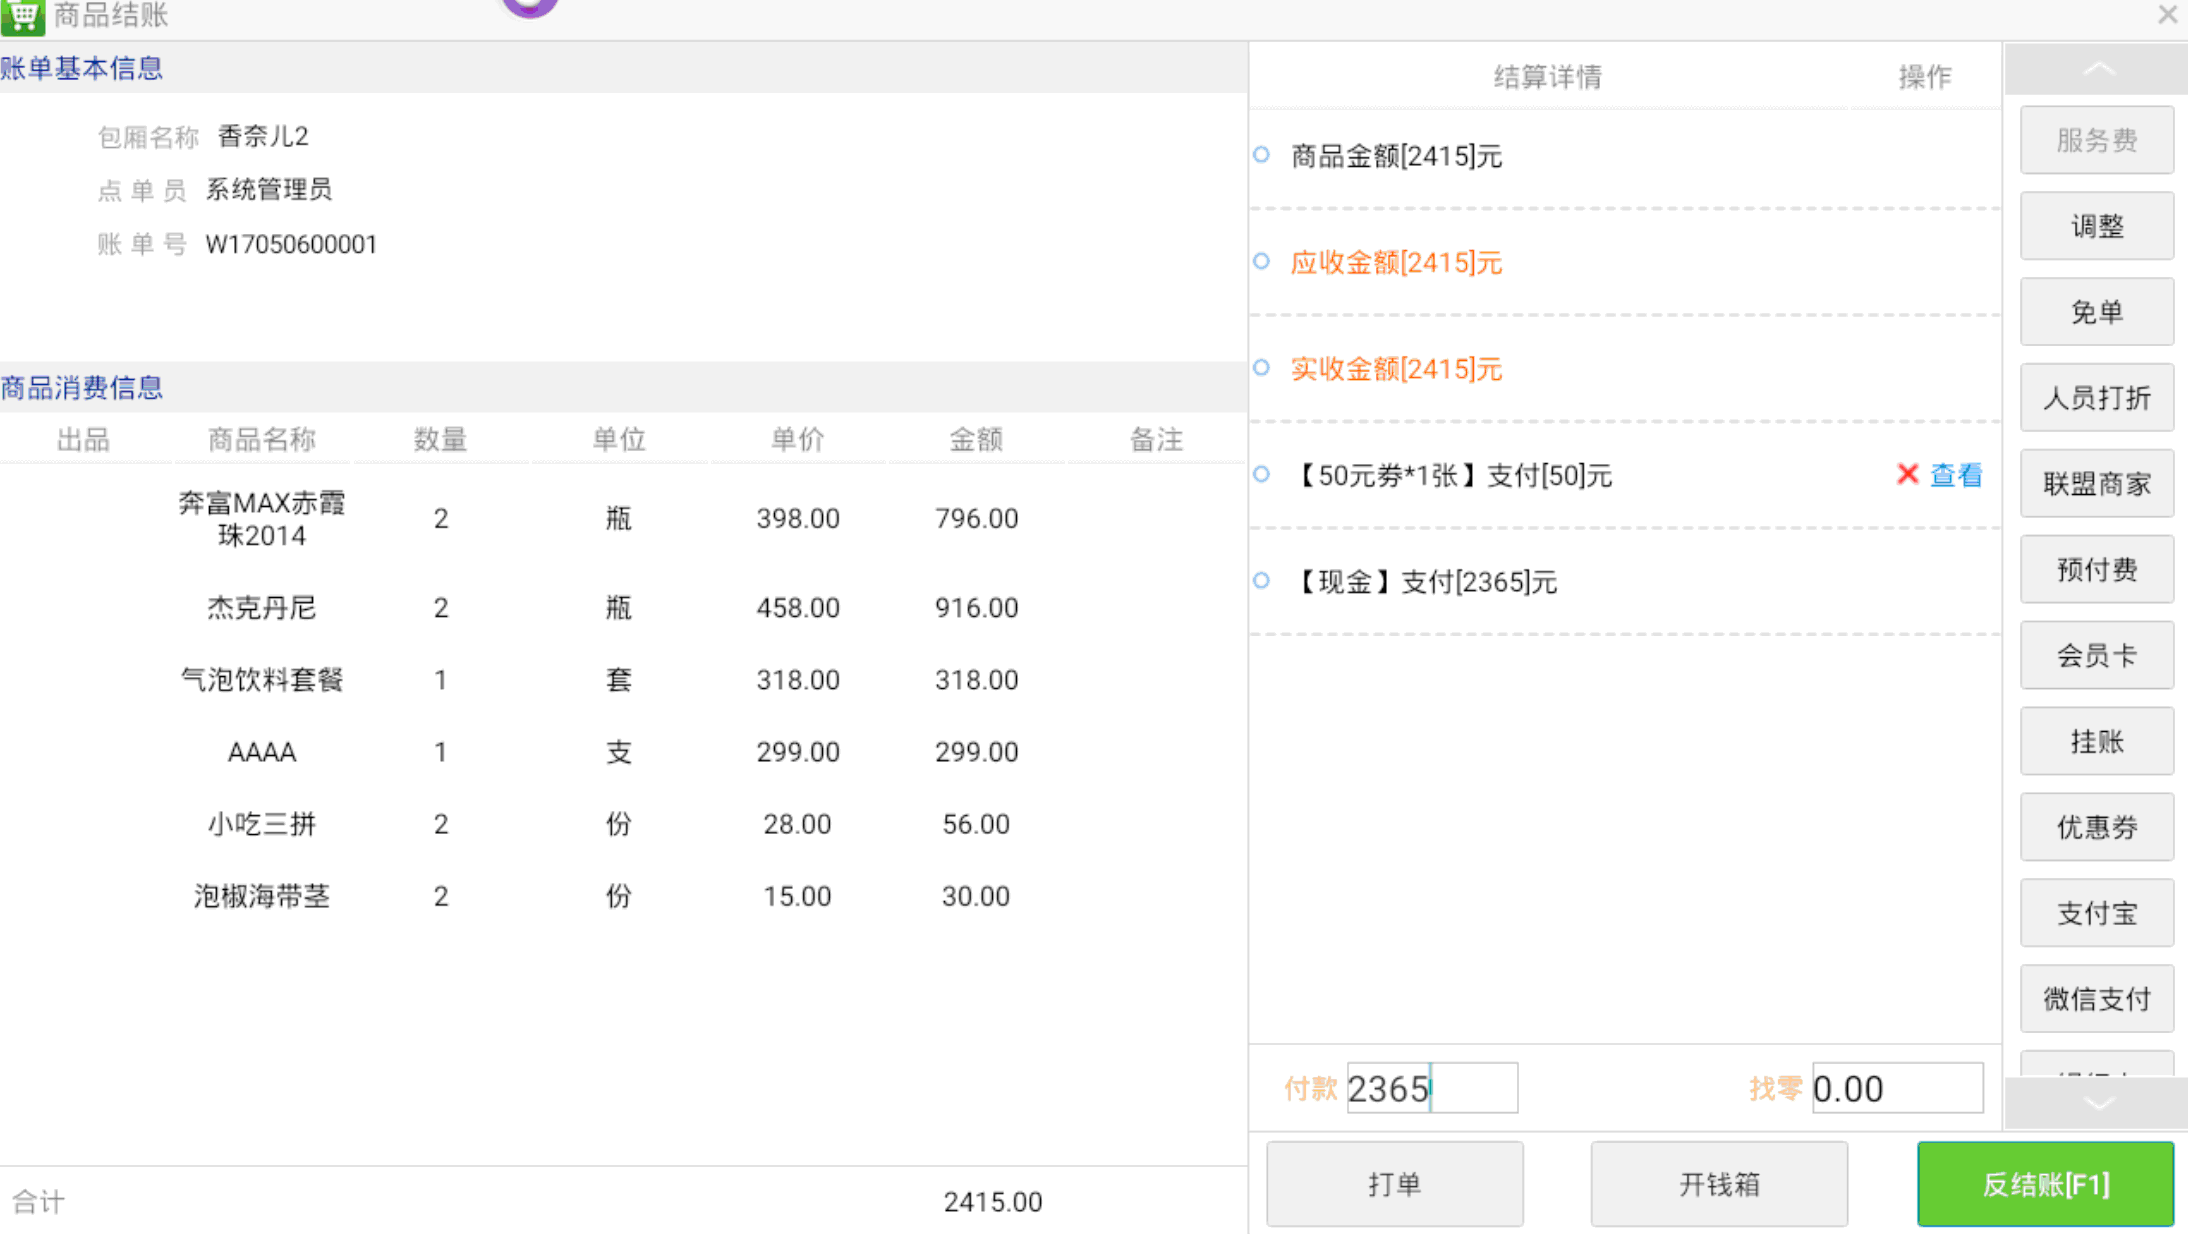The image size is (2188, 1234).
Task: Click the 找零 change field
Action: coord(1897,1088)
